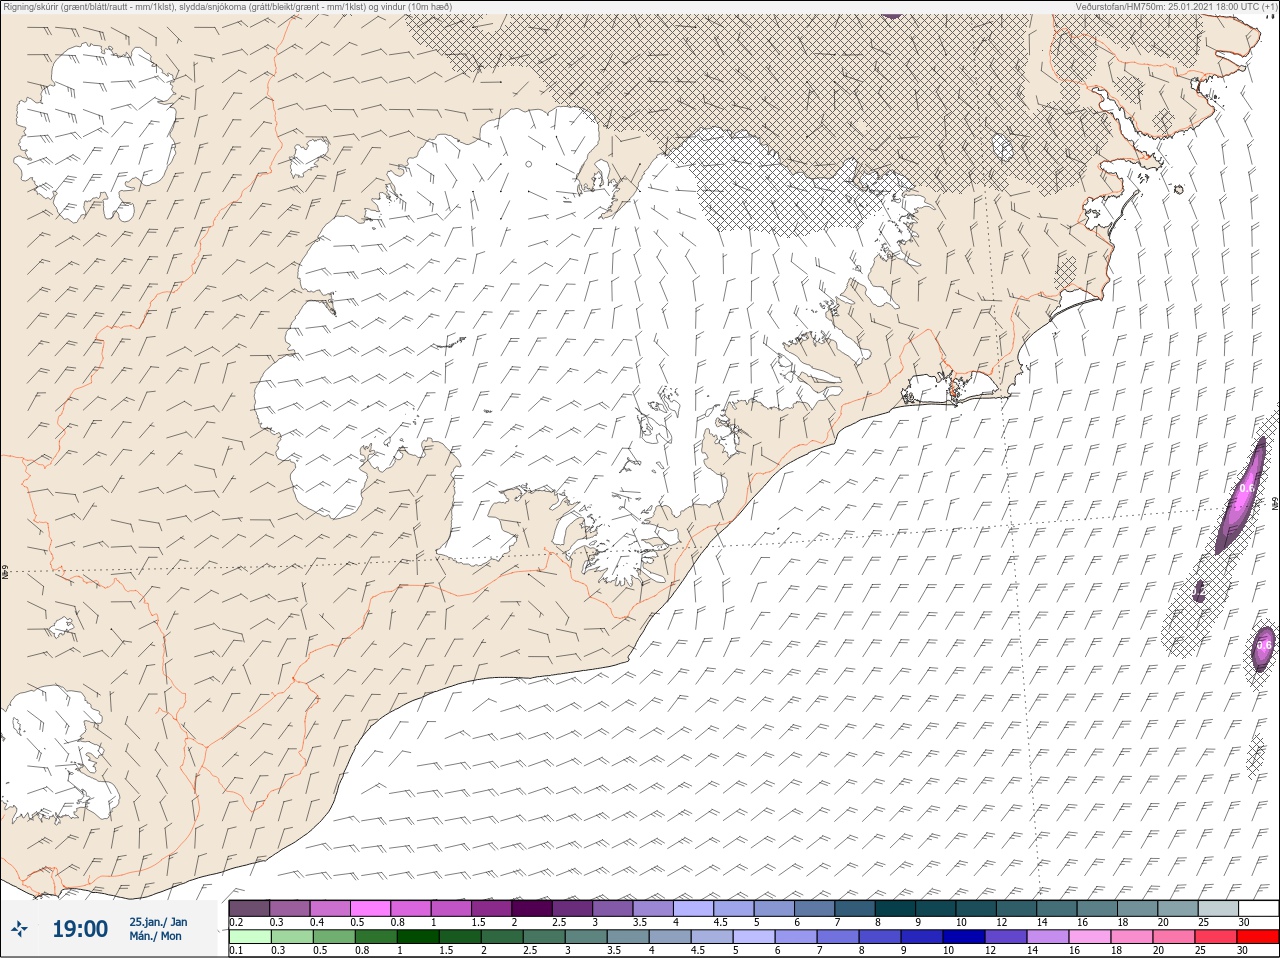Screen dimensions: 1280x958
Task: Click the lower-row swatch between 3.5 and 4
Action: pos(627,937)
